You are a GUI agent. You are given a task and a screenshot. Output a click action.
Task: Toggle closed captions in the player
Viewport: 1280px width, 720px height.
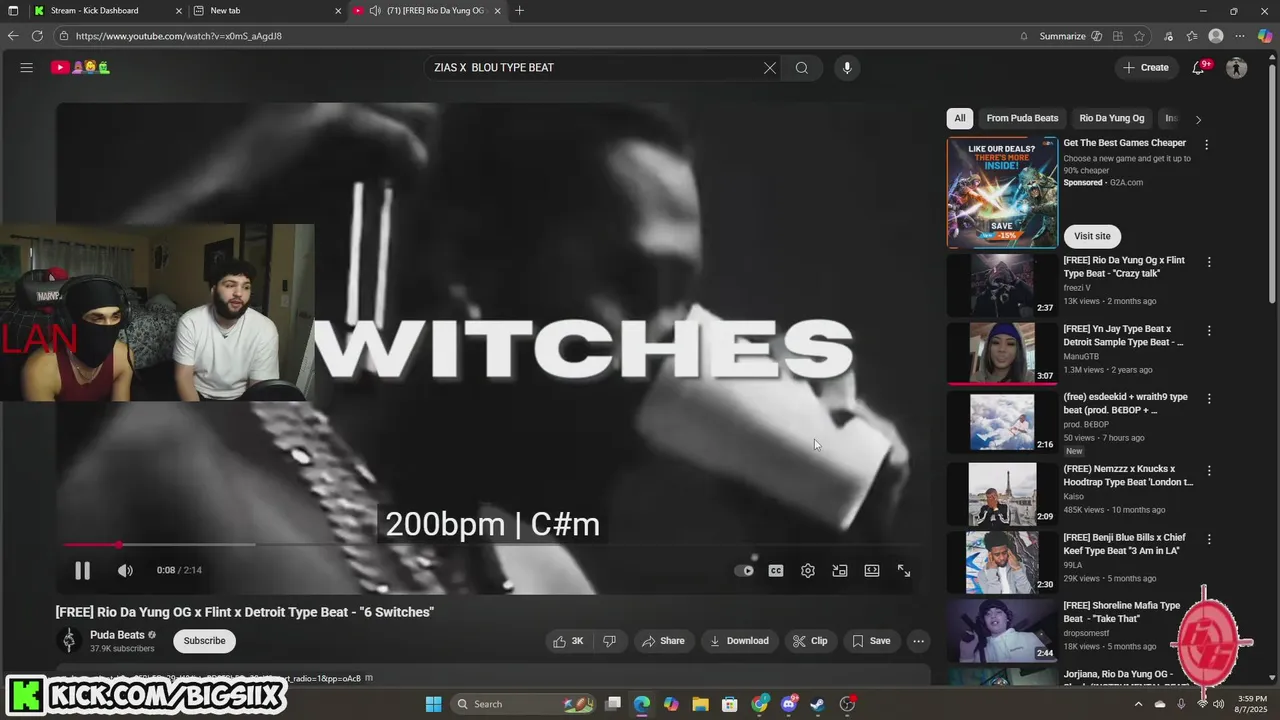tap(776, 571)
